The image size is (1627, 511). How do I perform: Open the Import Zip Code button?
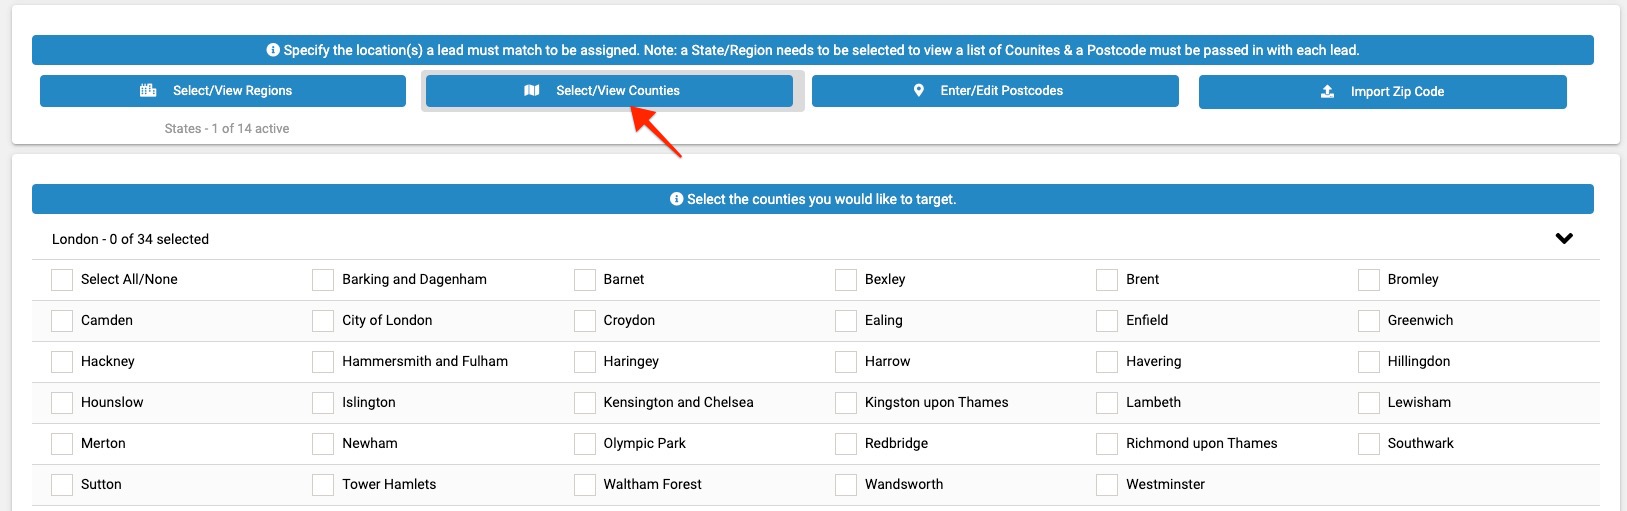(1383, 91)
